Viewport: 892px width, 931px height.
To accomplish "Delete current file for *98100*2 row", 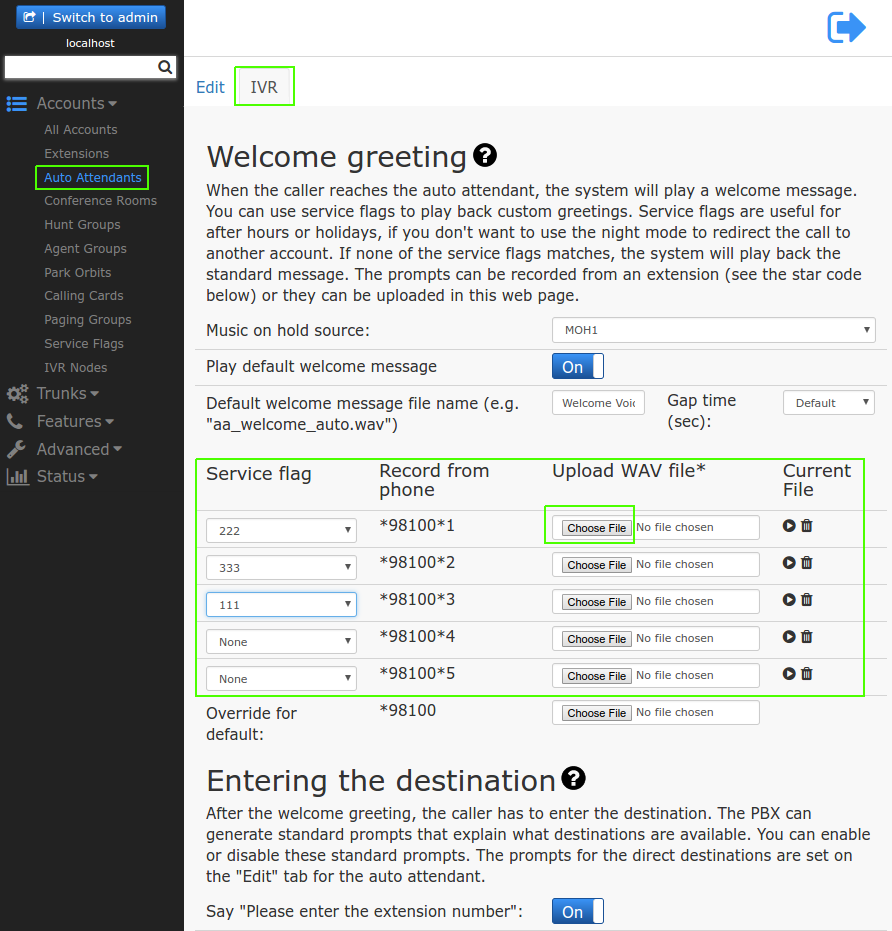I will pyautogui.click(x=807, y=563).
